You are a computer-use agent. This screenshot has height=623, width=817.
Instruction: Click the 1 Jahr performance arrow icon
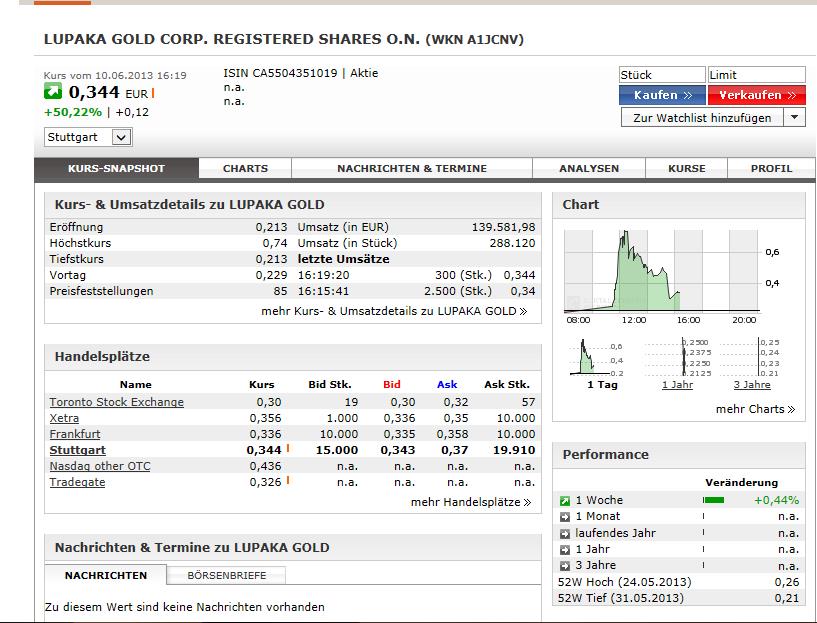pos(565,549)
